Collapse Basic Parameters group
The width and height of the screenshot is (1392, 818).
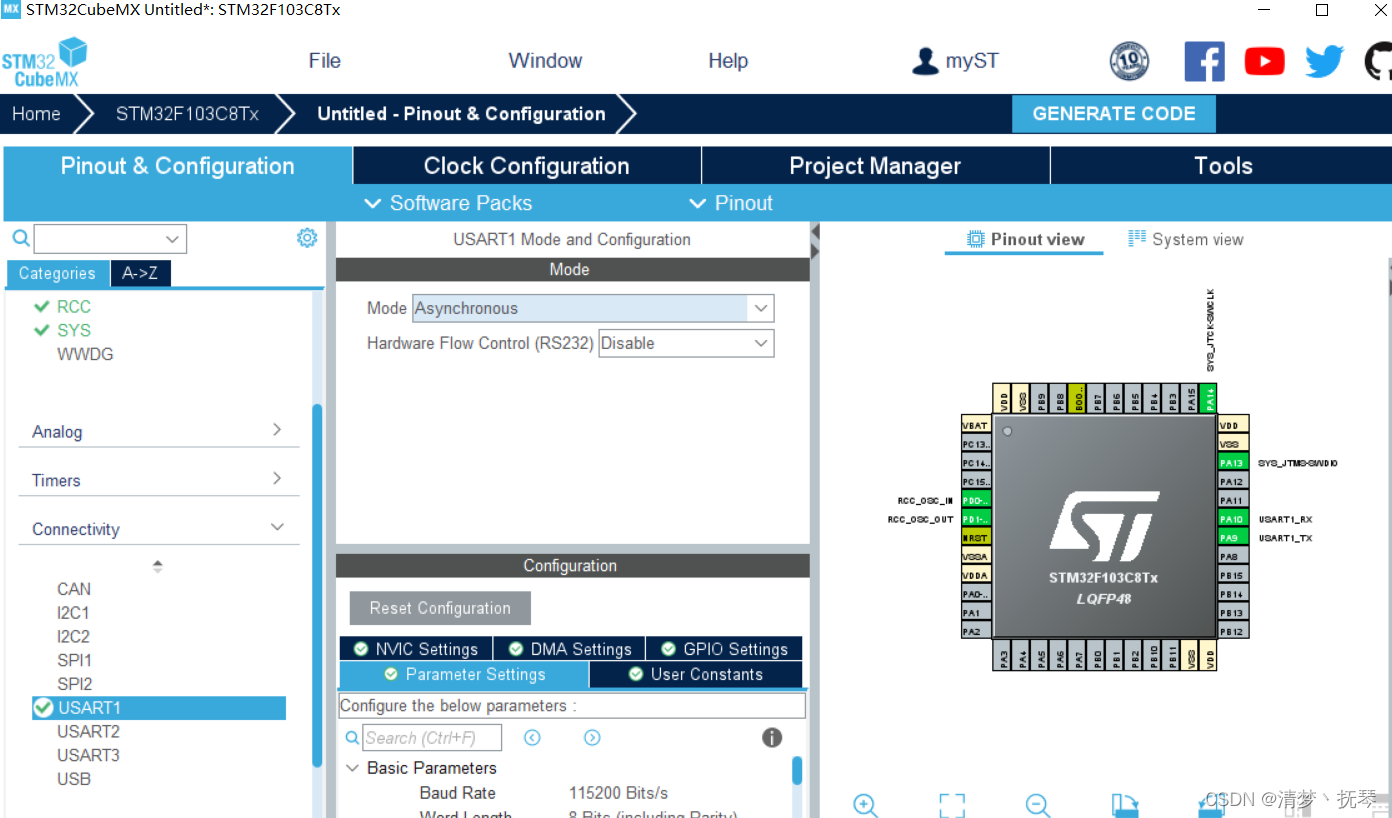click(352, 768)
